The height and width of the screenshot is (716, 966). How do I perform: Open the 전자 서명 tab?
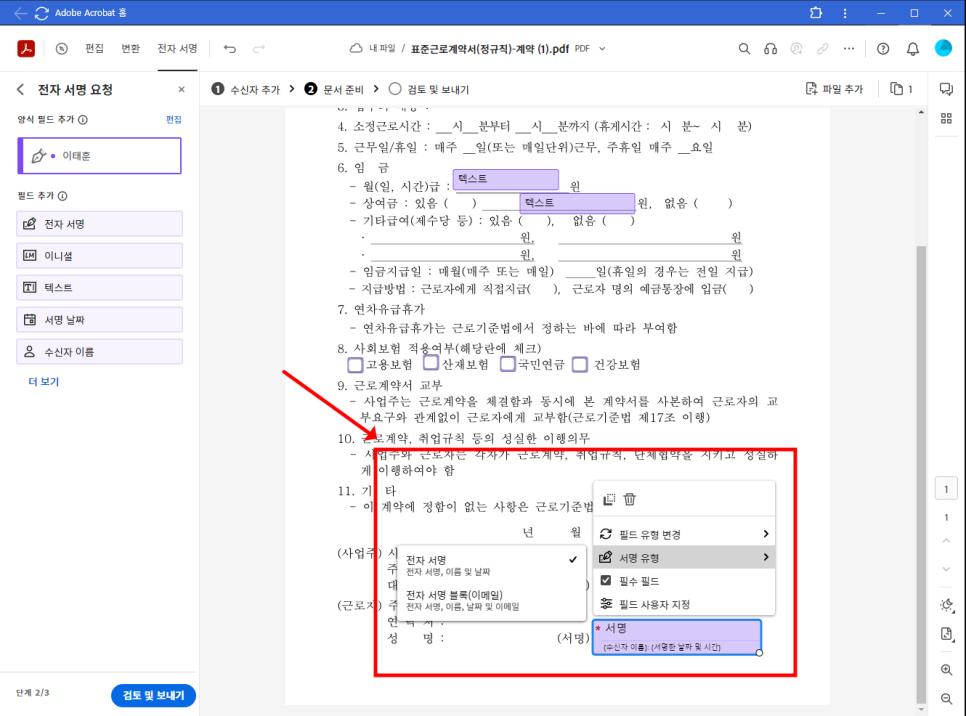177,49
